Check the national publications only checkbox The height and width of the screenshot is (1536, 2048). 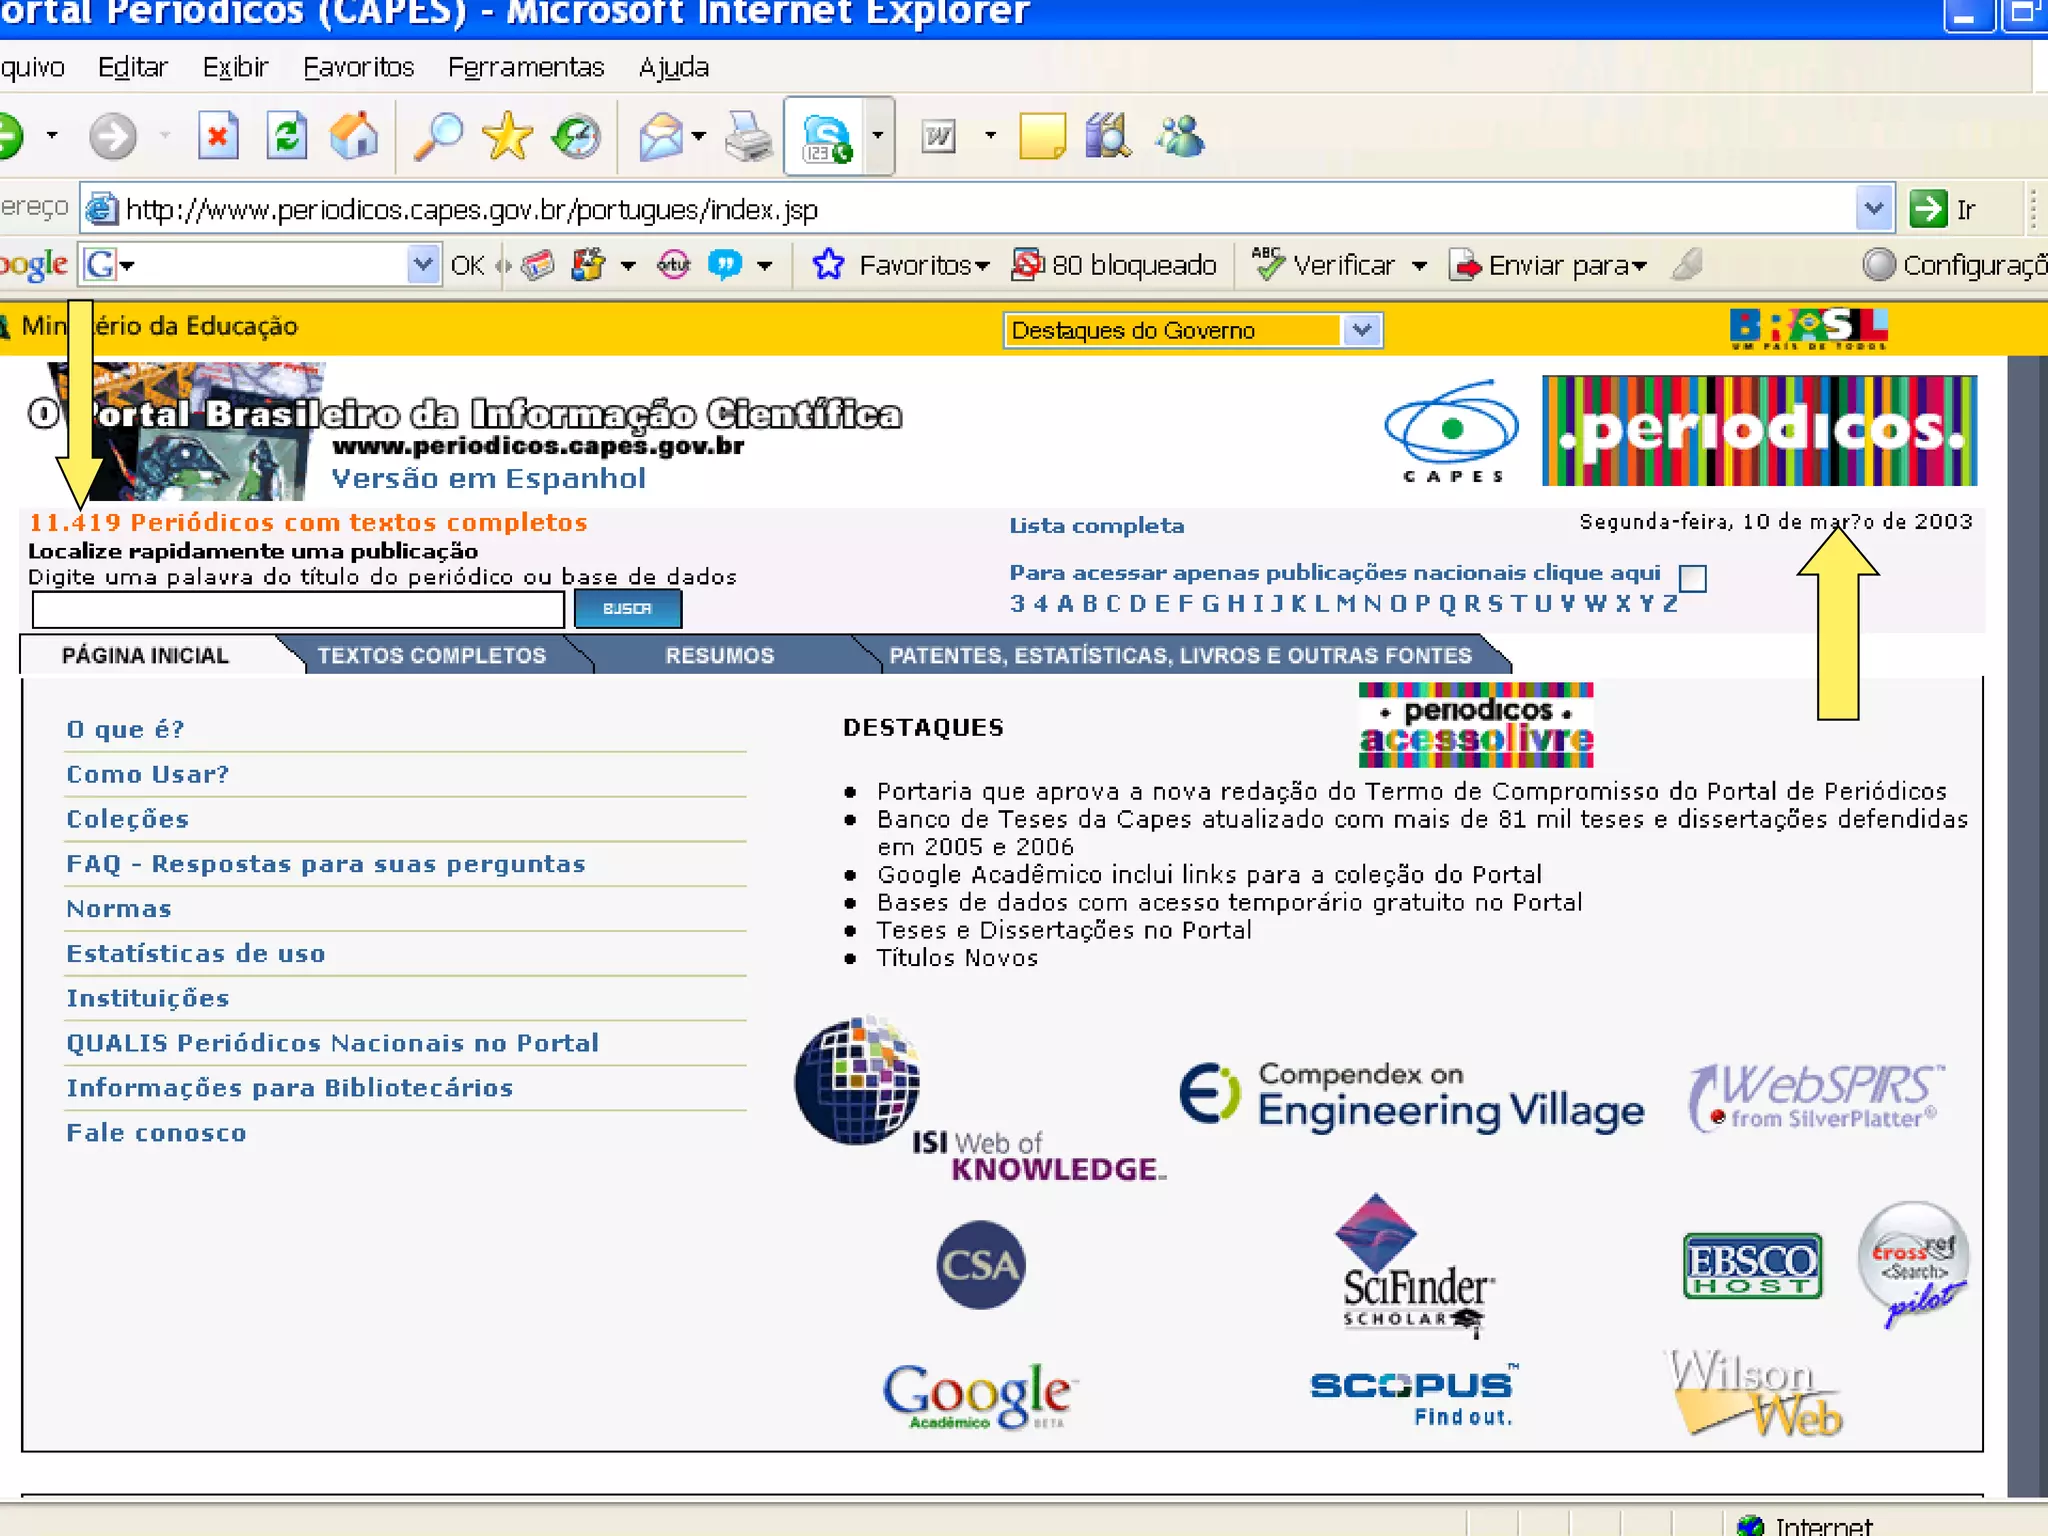(1692, 578)
